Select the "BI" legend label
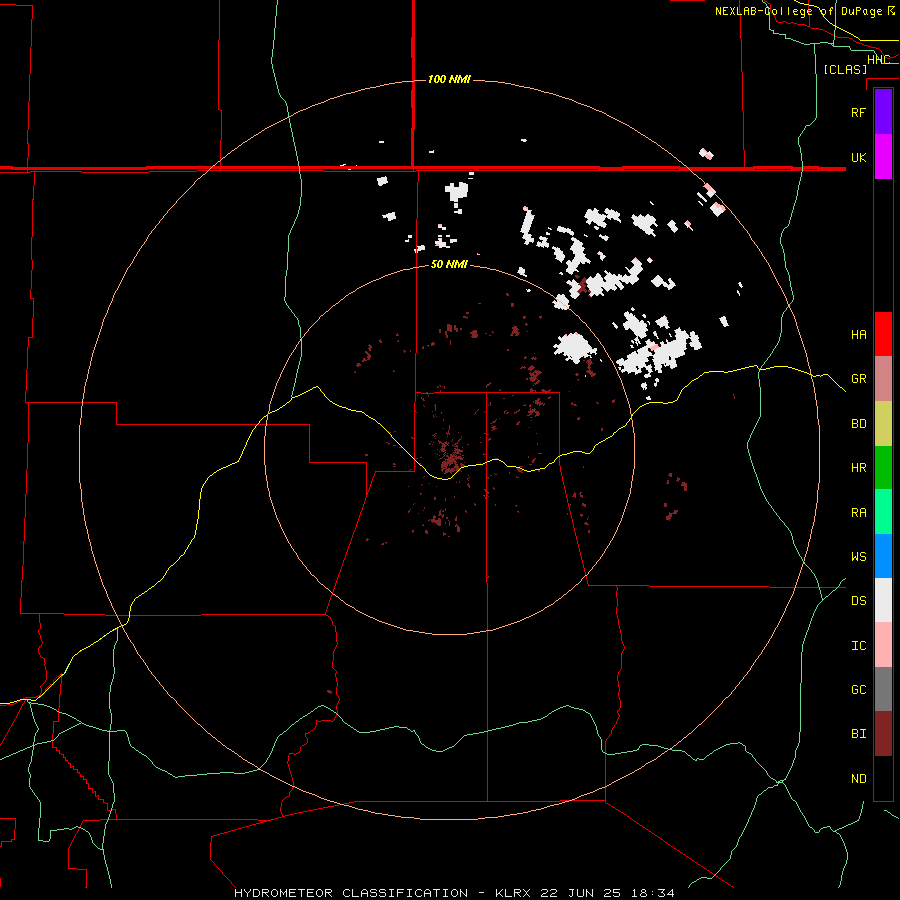This screenshot has height=900, width=900. tap(859, 734)
